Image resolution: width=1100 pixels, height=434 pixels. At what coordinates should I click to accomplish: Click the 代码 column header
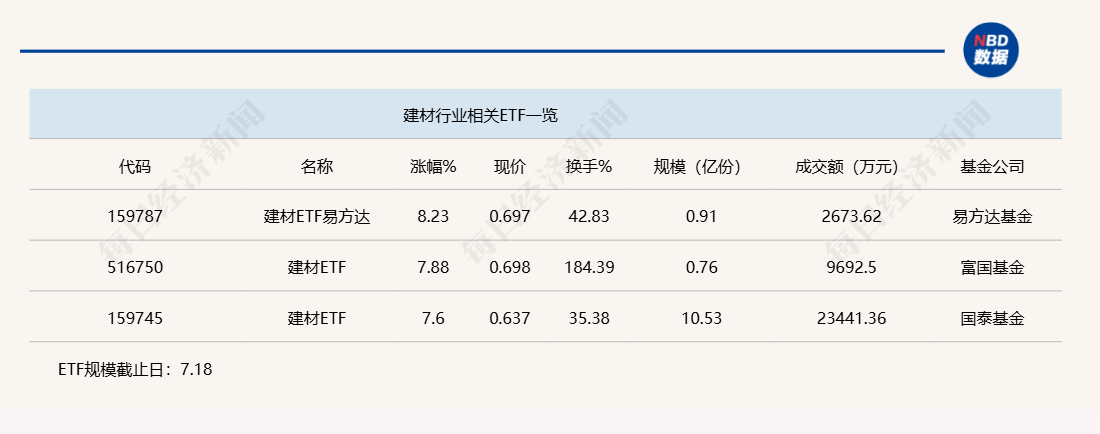(x=134, y=167)
